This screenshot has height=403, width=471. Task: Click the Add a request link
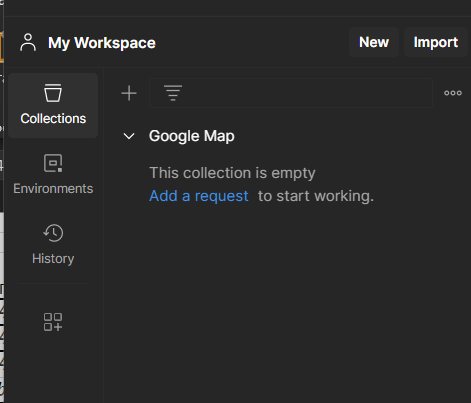[199, 196]
